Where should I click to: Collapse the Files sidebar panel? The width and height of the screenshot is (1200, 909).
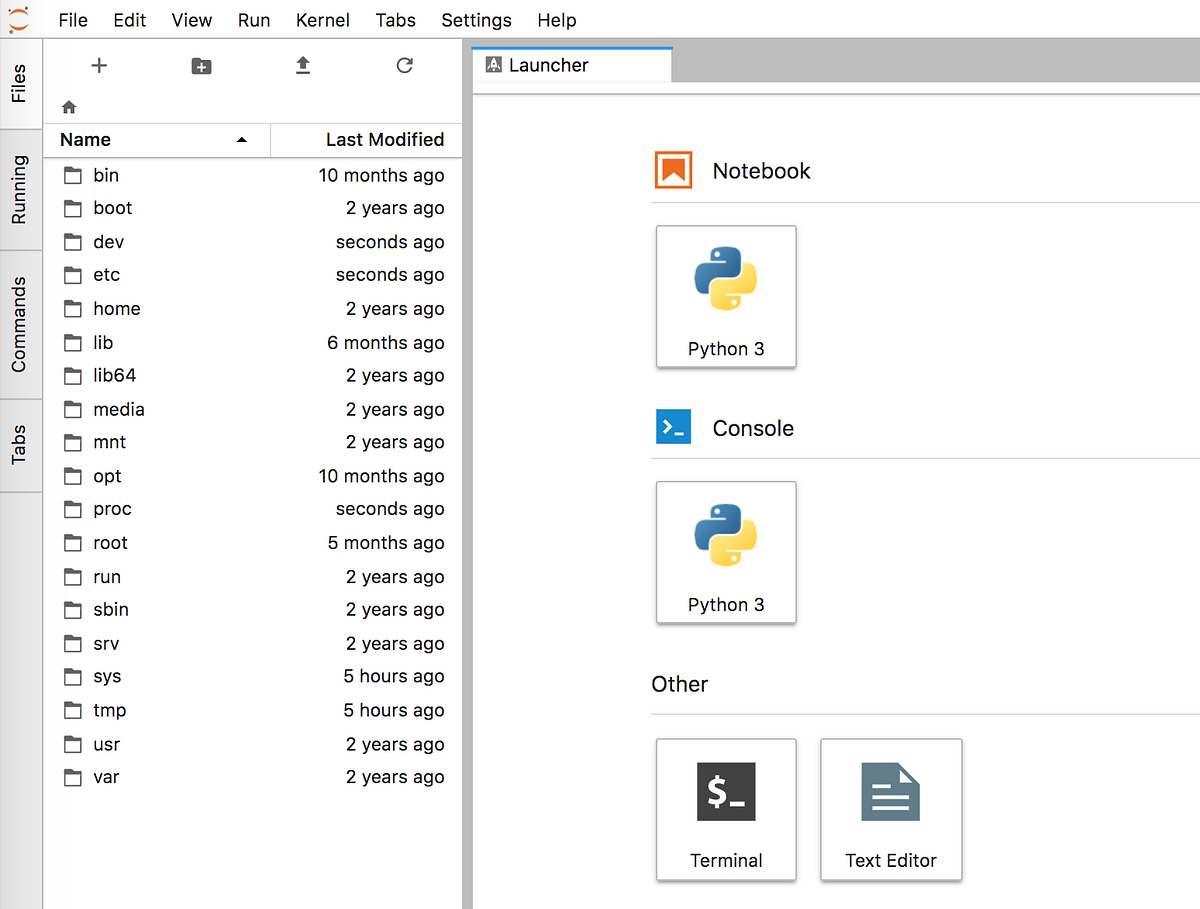click(20, 84)
